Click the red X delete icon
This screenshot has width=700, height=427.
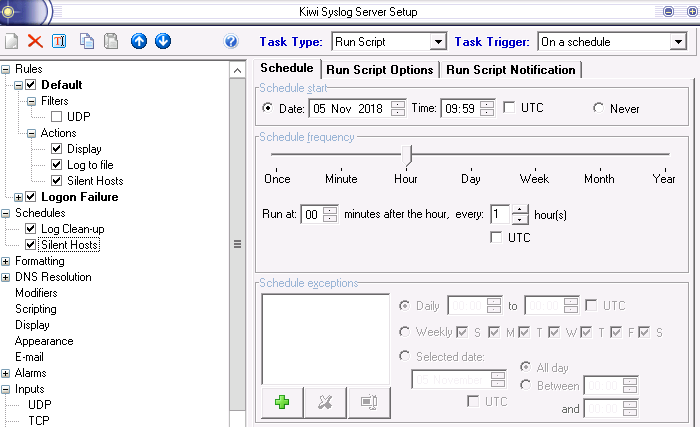coord(35,42)
